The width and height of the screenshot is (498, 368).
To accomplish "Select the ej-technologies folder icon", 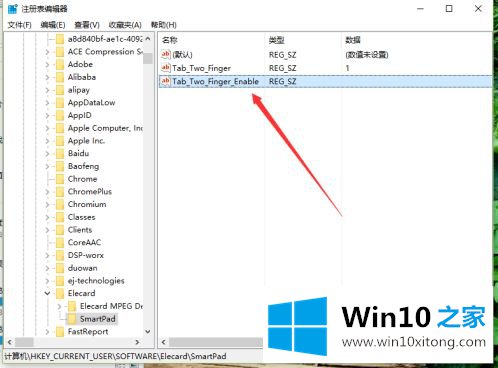I will pyautogui.click(x=60, y=281).
